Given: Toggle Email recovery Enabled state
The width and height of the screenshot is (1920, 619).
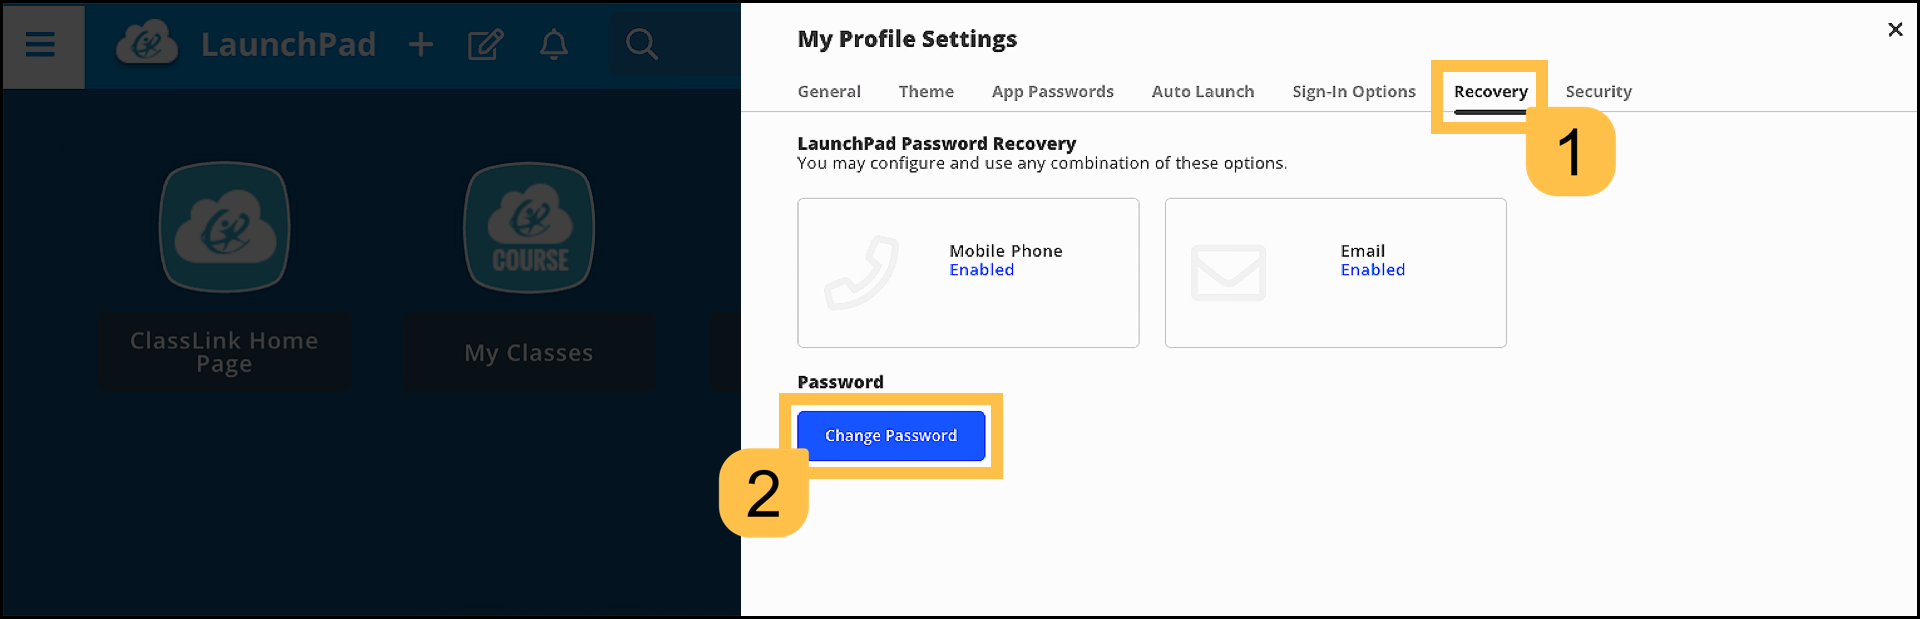Looking at the screenshot, I should 1372,269.
